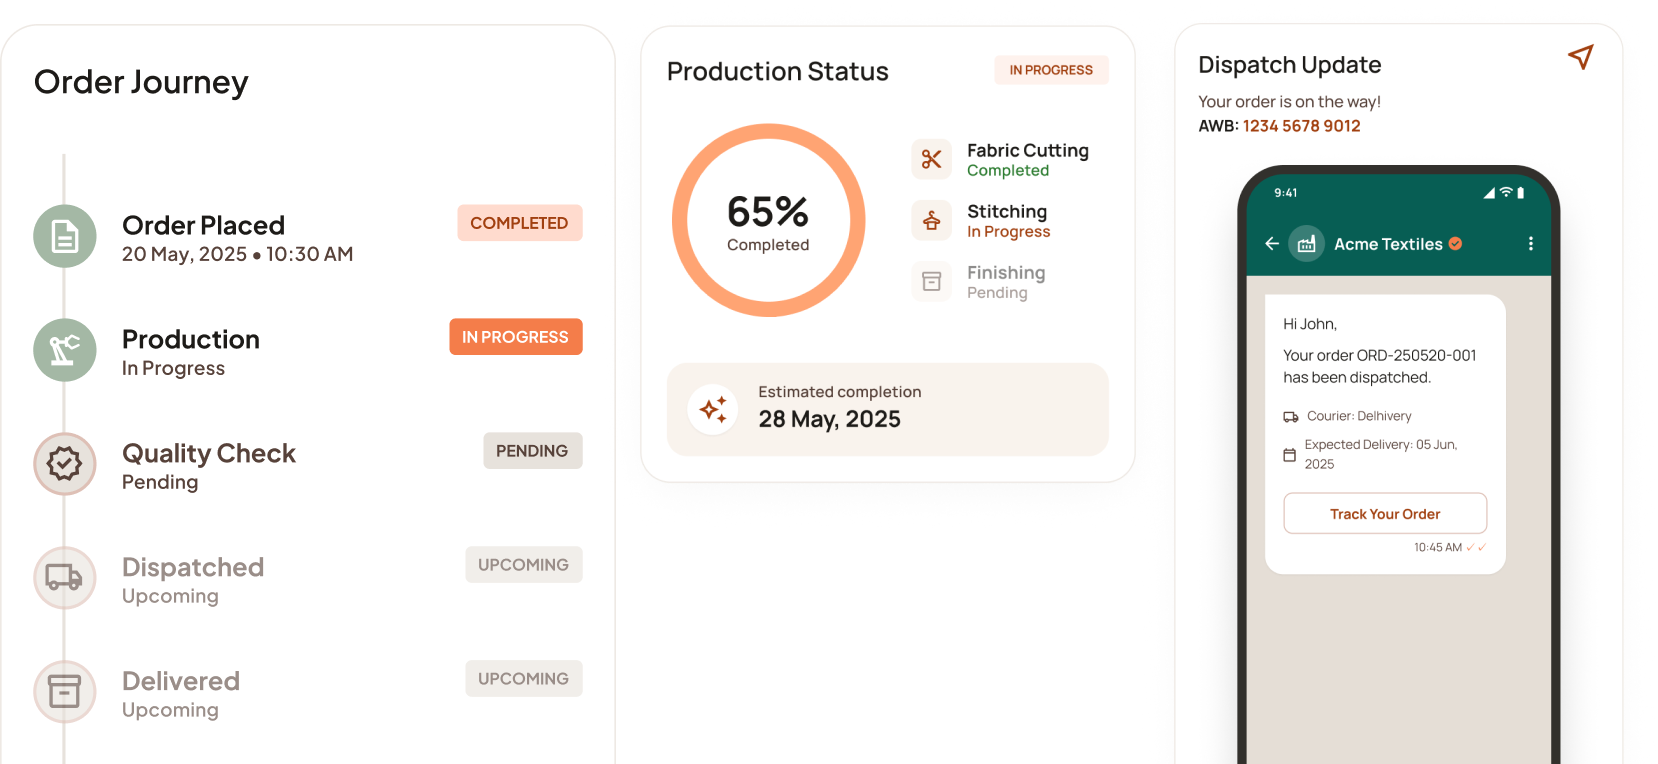Click the IN PROGRESS tag in Production Status
The height and width of the screenshot is (764, 1658).
point(1051,70)
